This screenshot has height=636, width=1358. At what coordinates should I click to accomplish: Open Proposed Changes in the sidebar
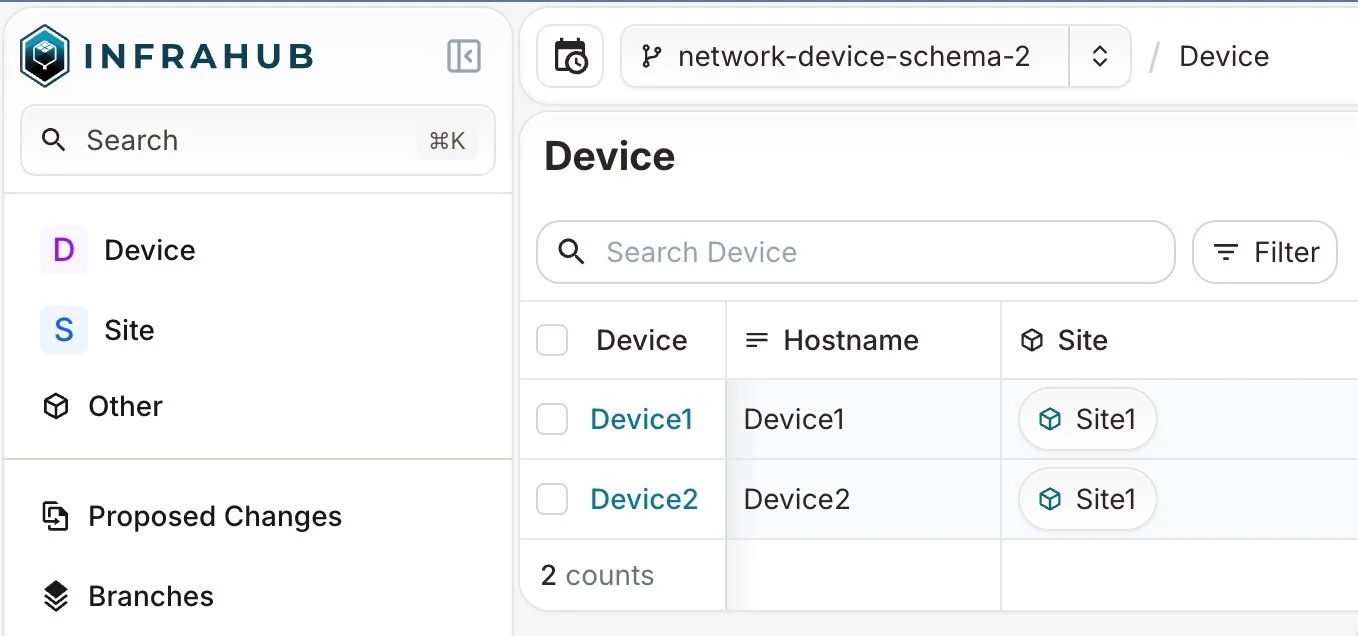[x=258, y=516]
